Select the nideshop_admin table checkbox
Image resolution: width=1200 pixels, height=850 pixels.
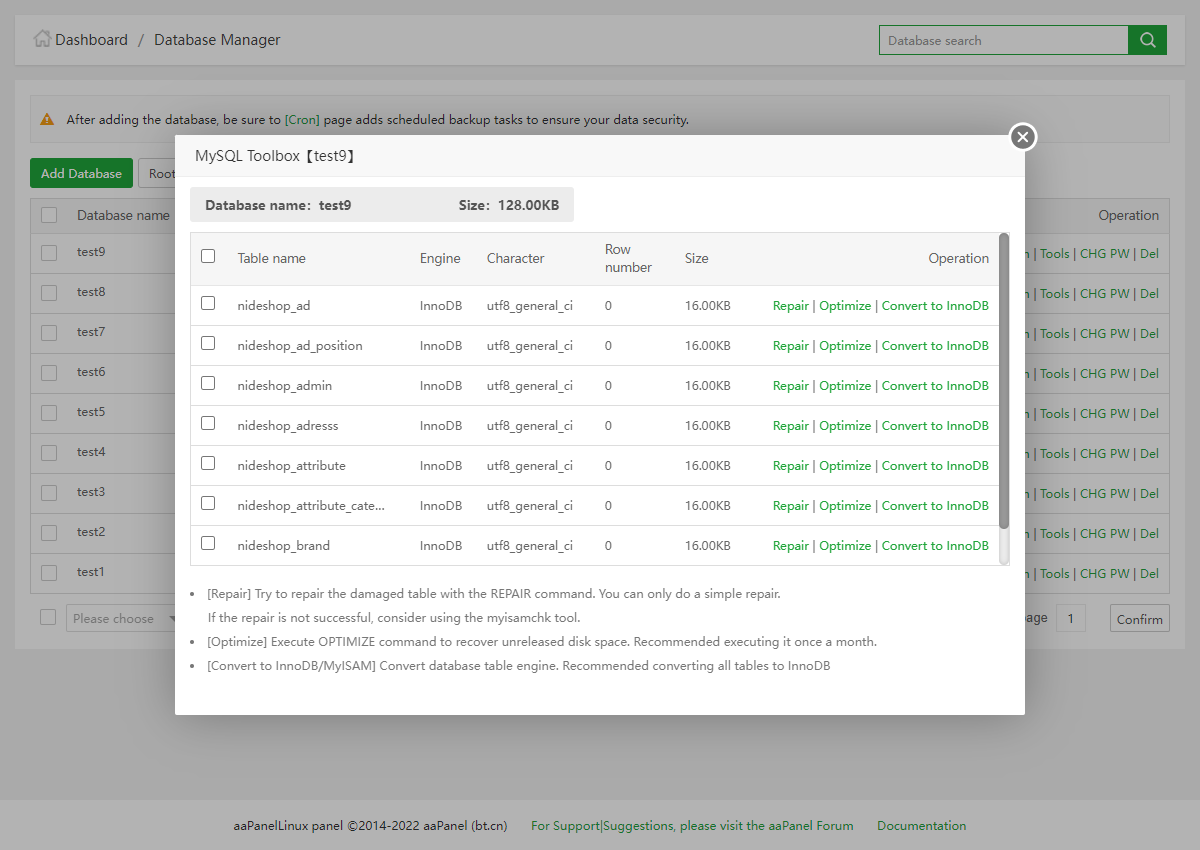(x=208, y=383)
